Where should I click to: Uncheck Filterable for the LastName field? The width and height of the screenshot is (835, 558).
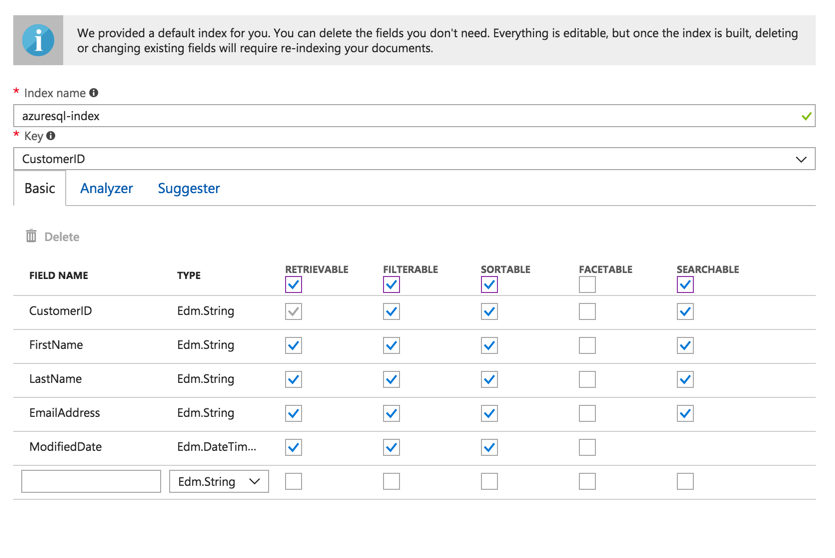tap(391, 380)
